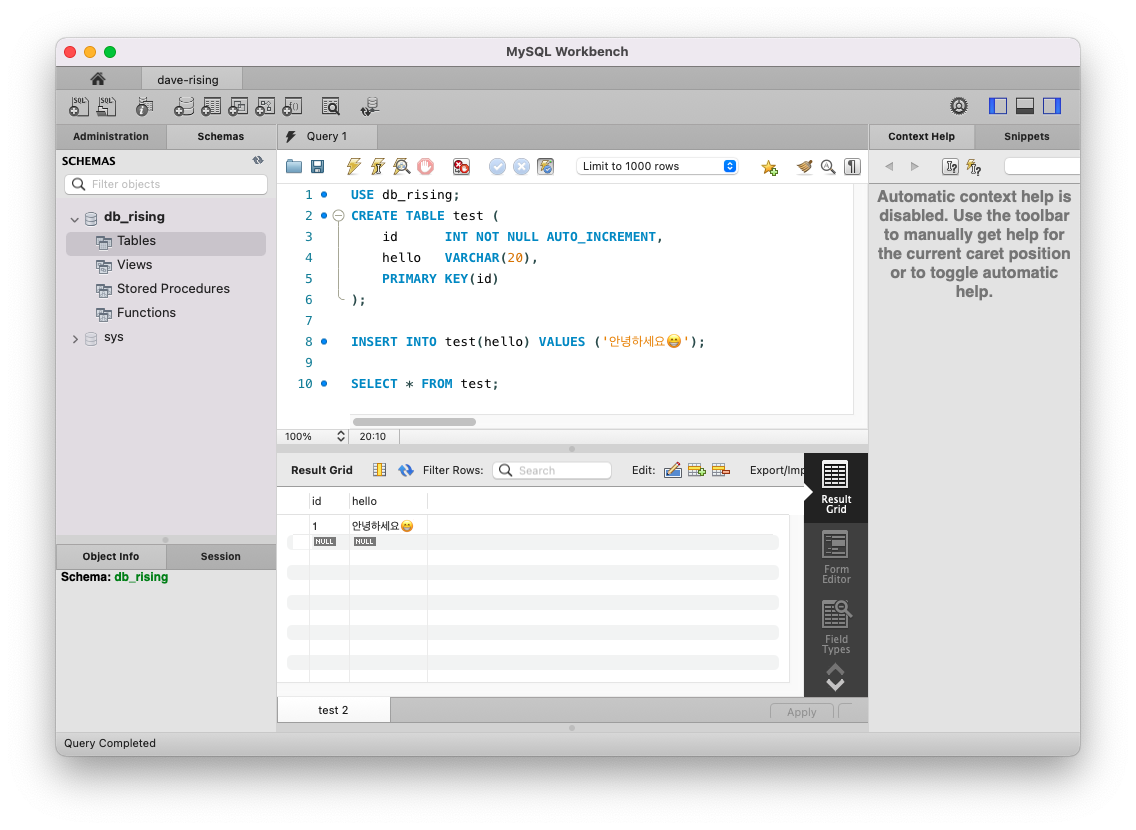The image size is (1136, 830).
Task: Switch to the Administration tab
Action: coord(111,136)
